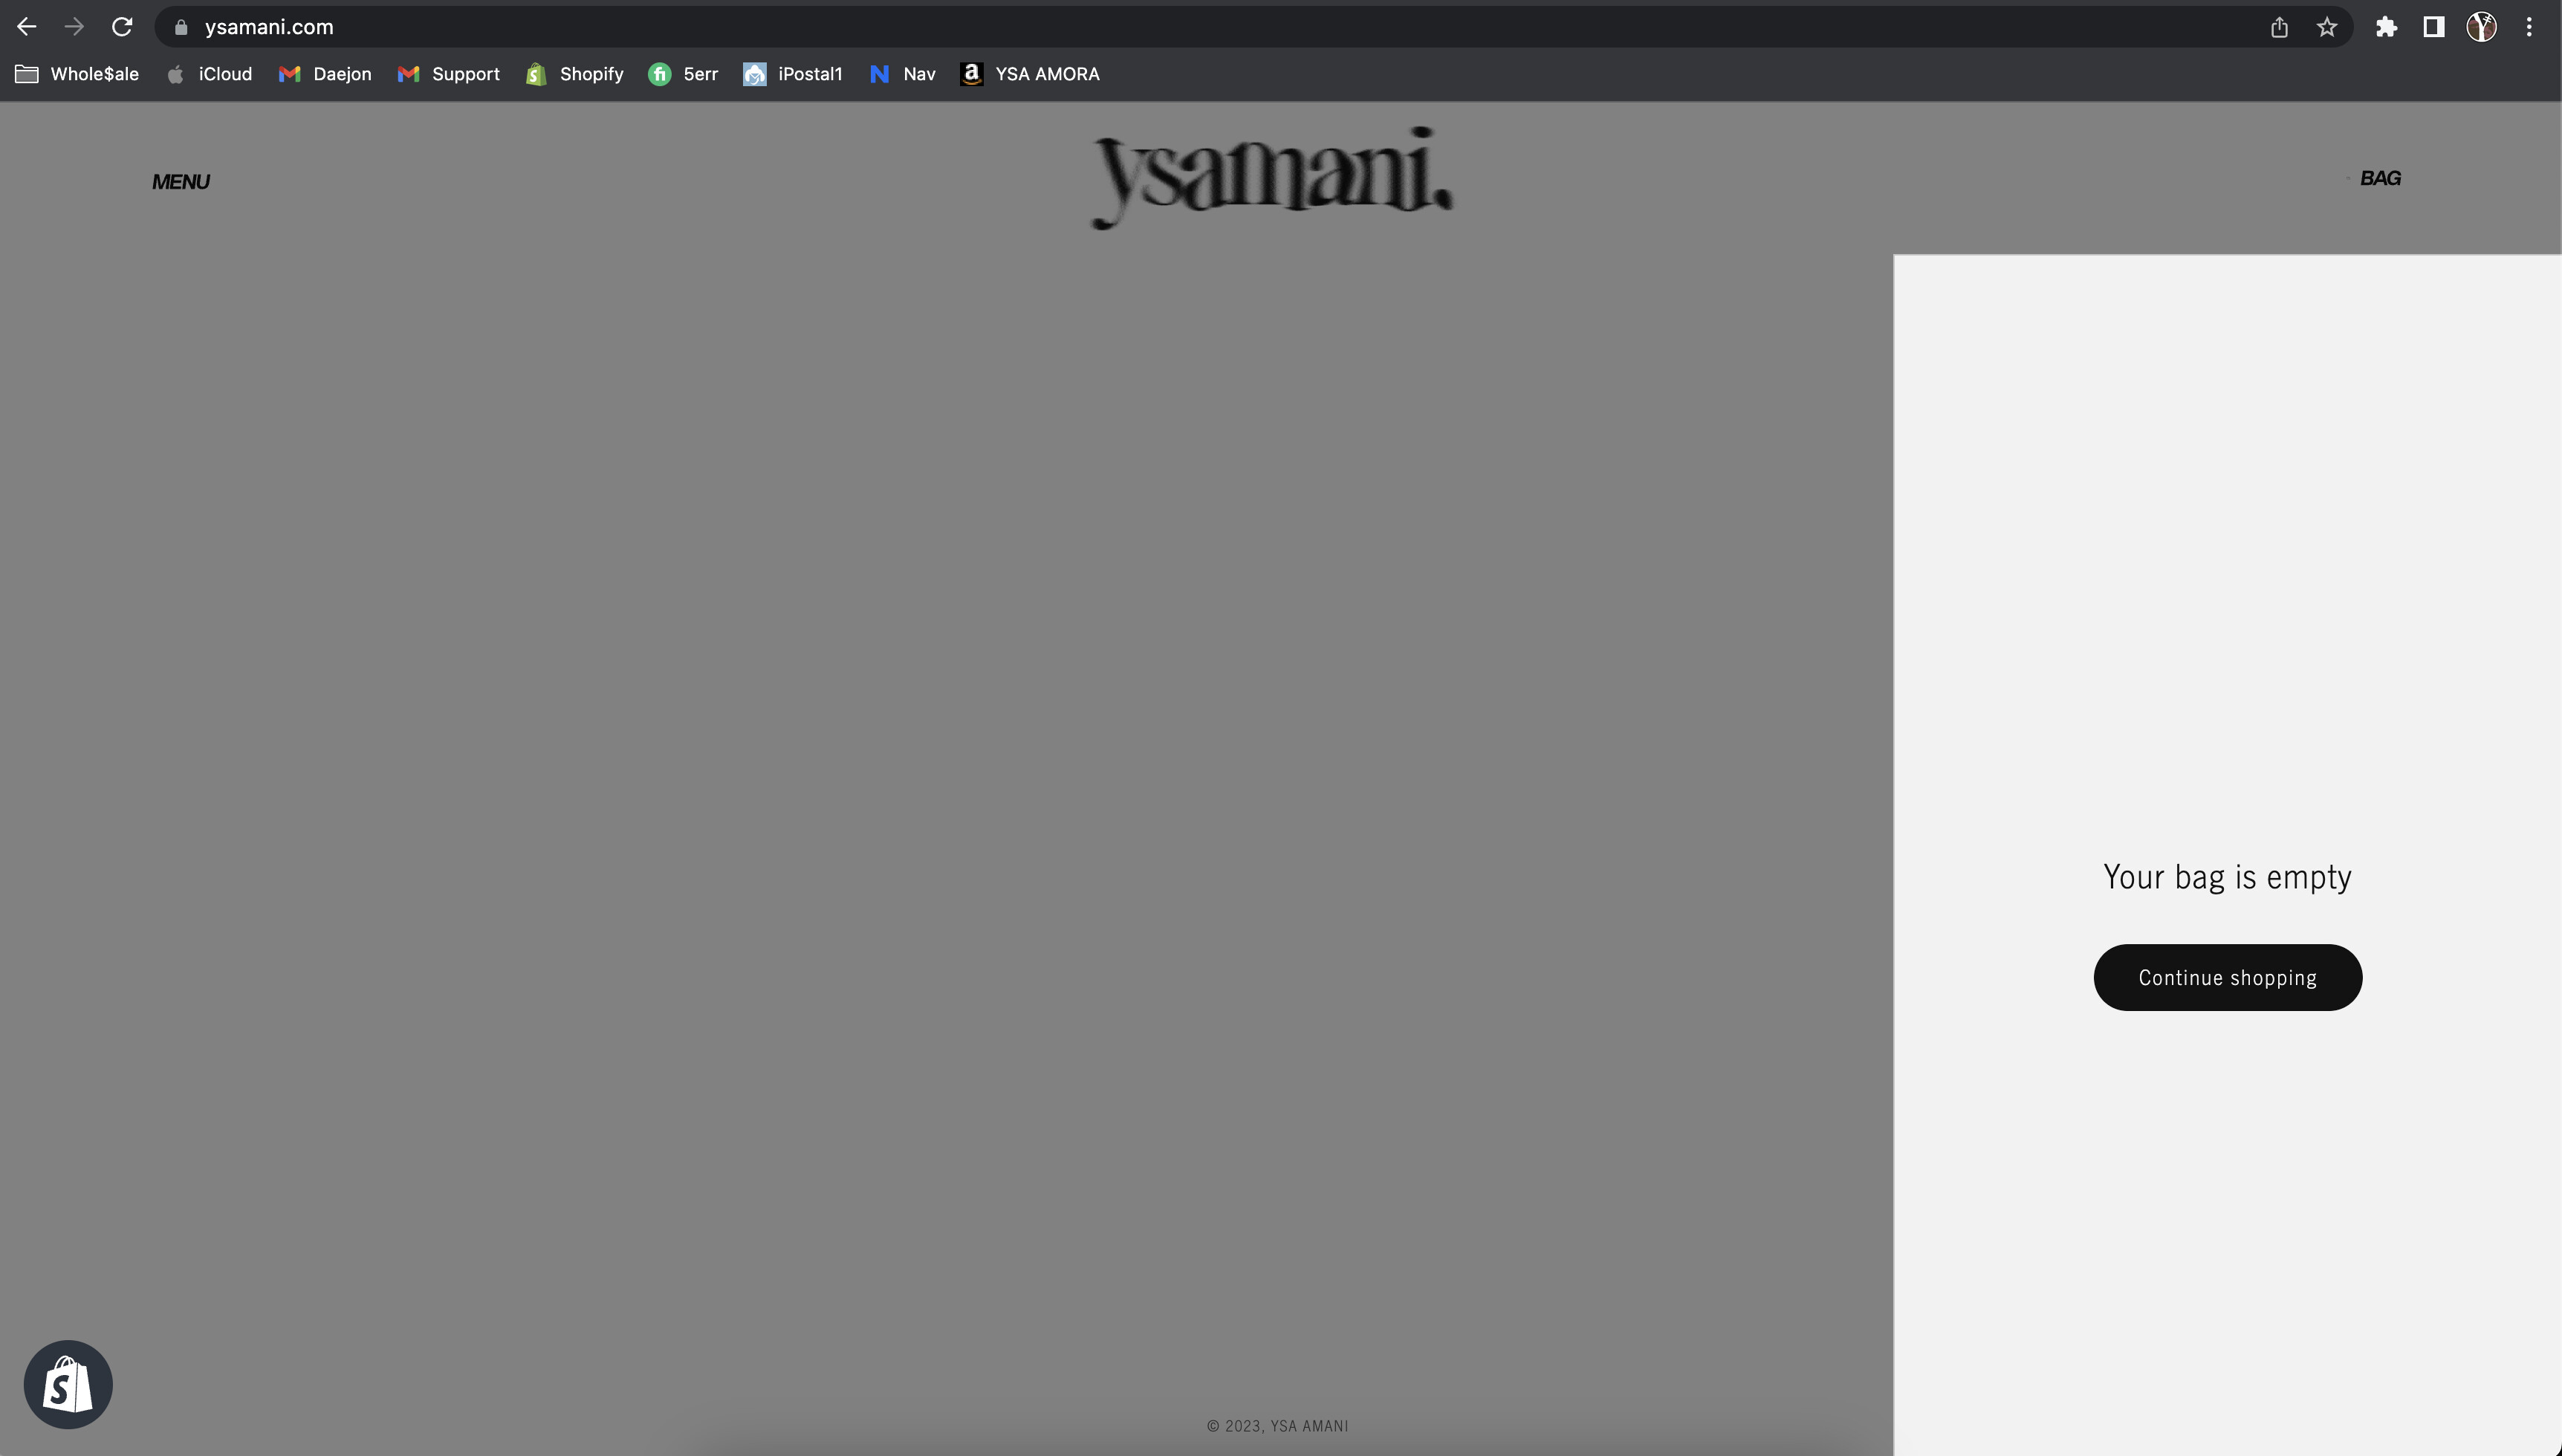This screenshot has width=2562, height=1456.
Task: Open the YSA AMORA Amazon bookmark
Action: 1030,74
